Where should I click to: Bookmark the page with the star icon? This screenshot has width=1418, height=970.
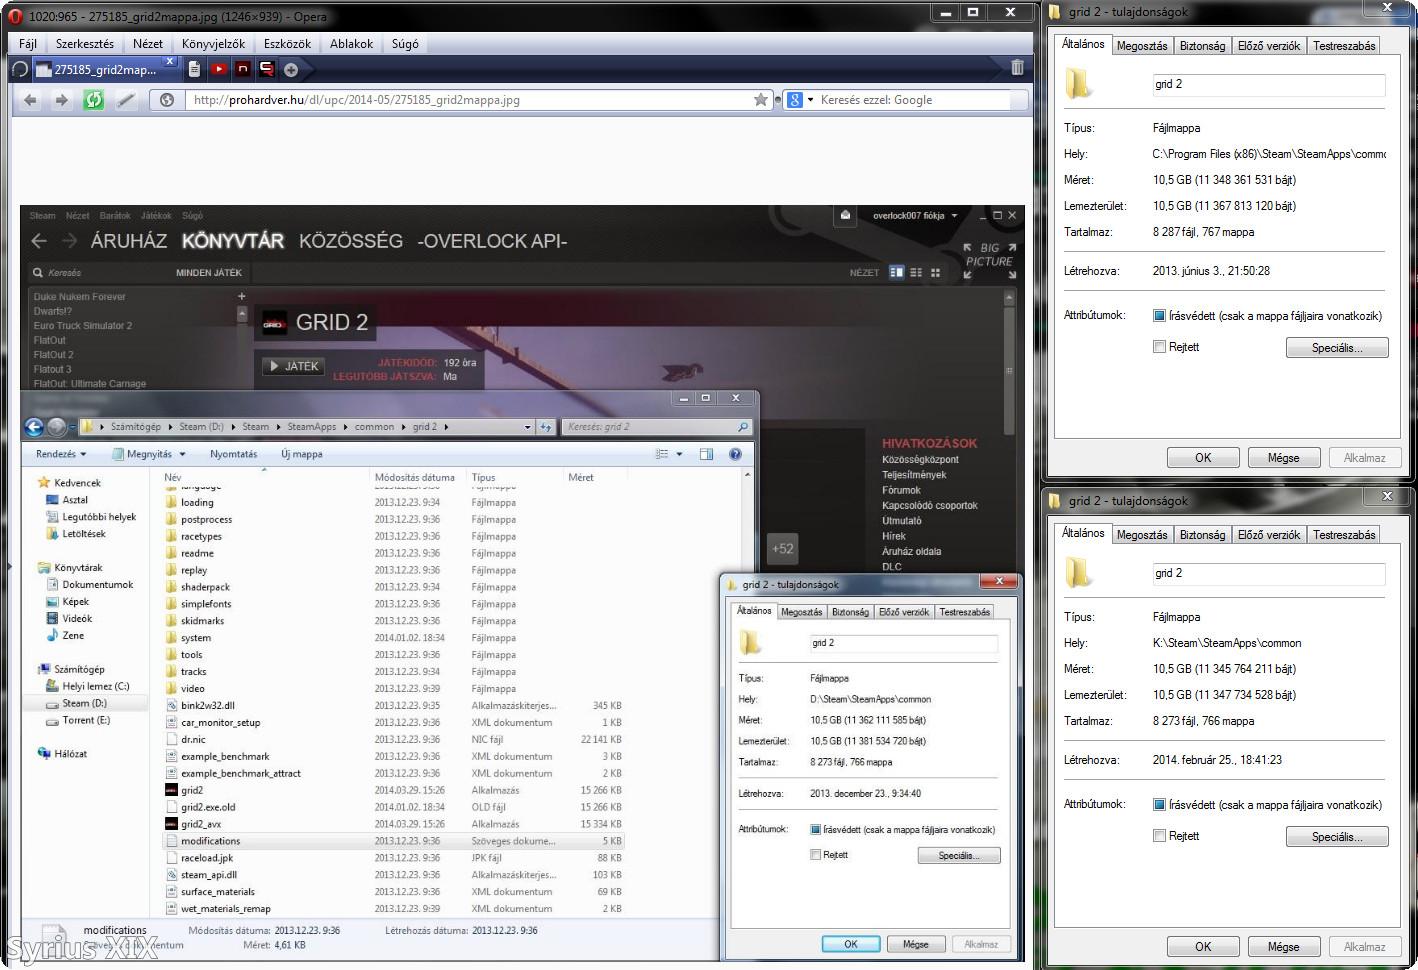(x=761, y=100)
